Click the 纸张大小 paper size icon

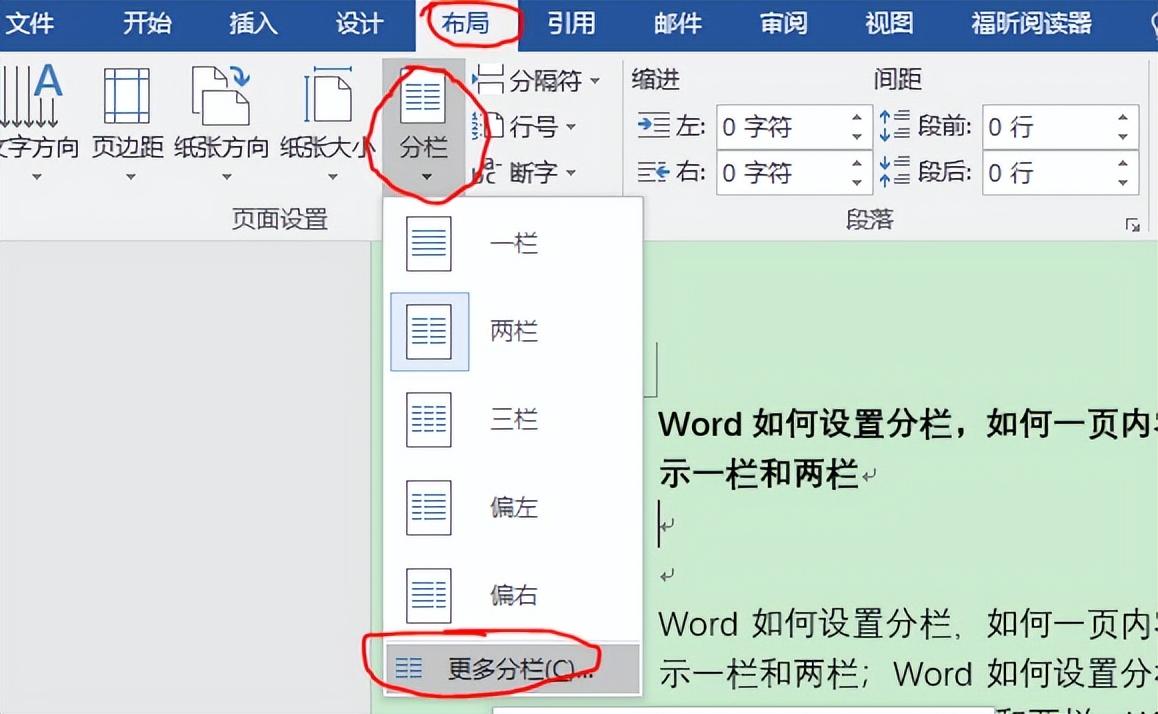328,96
